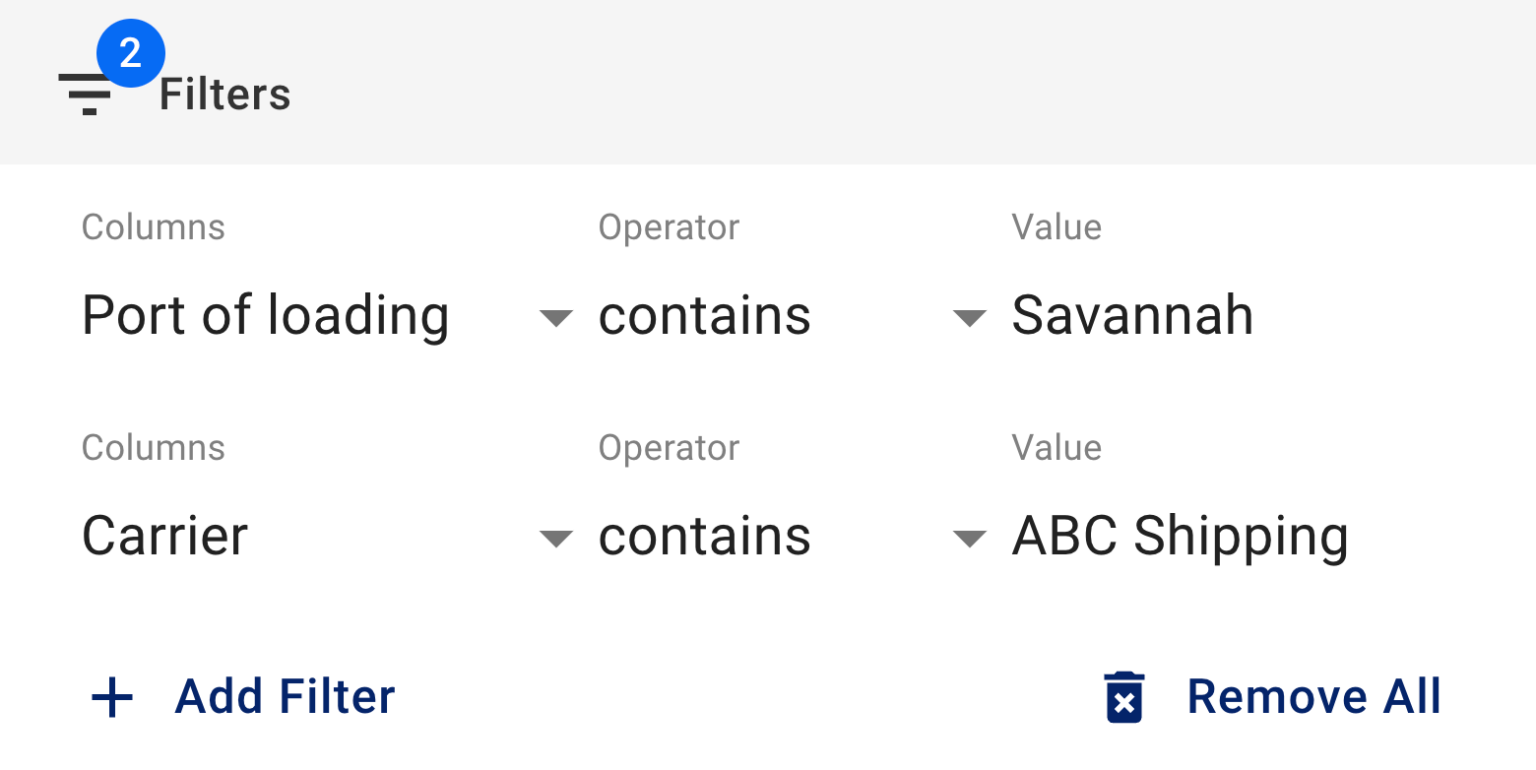Image resolution: width=1536 pixels, height=770 pixels.
Task: Open the Port of loading column dropdown arrow
Action: point(556,318)
